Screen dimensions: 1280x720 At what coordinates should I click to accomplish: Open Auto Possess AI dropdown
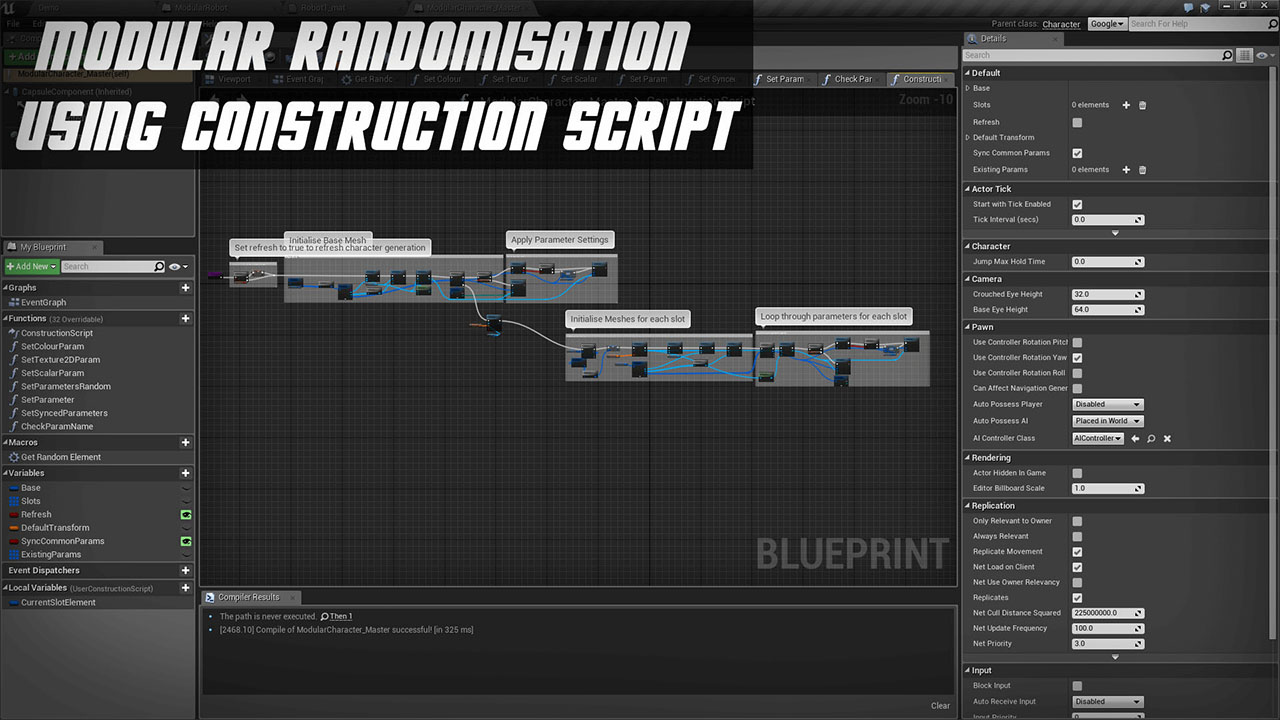click(x=1107, y=421)
